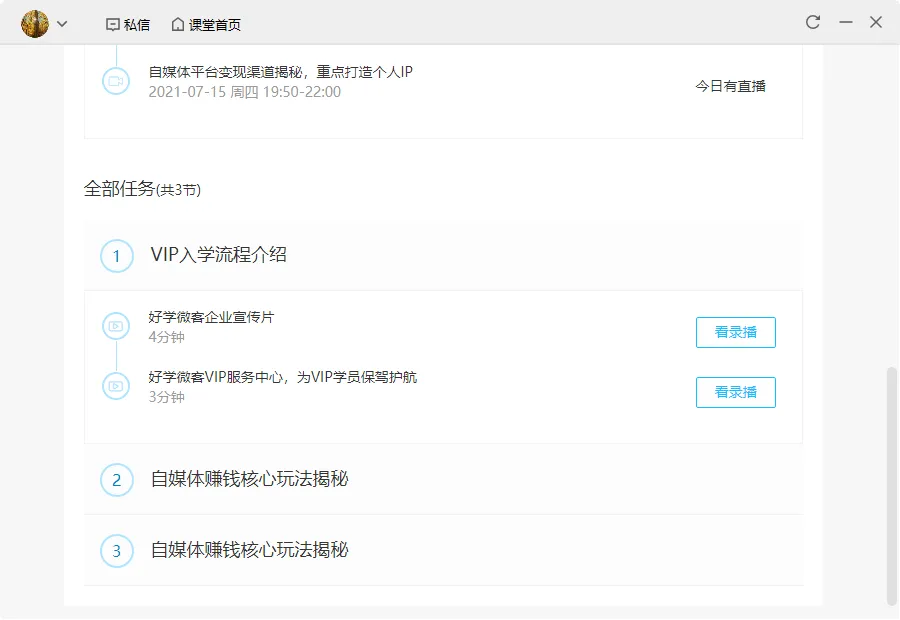Click the 4分钟 duration text
The width and height of the screenshot is (900, 620).
coord(166,337)
